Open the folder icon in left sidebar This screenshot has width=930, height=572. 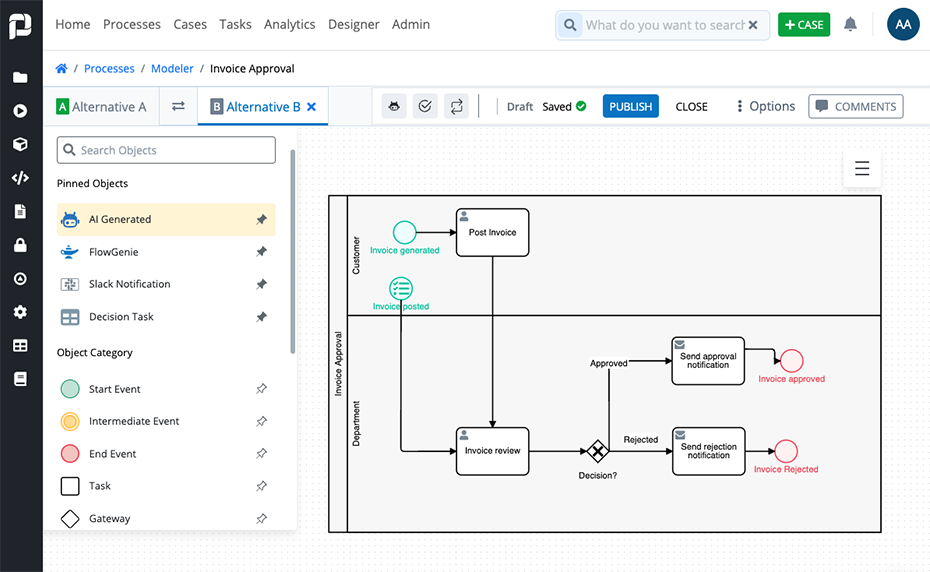click(x=20, y=78)
